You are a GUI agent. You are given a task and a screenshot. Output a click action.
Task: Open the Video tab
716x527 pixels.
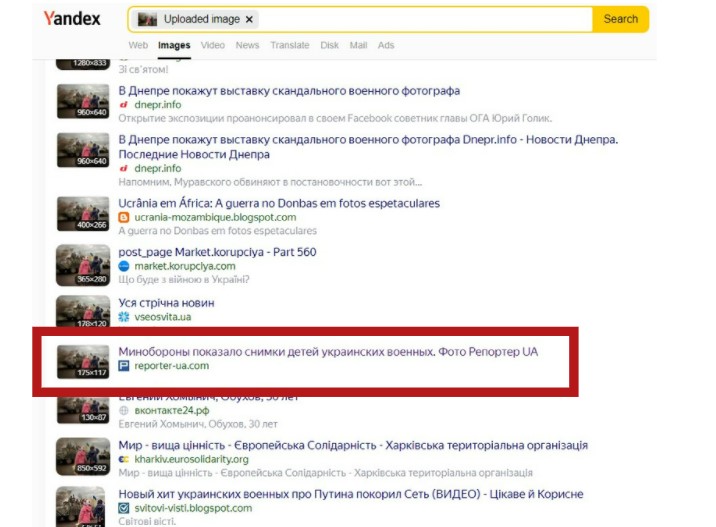[213, 45]
